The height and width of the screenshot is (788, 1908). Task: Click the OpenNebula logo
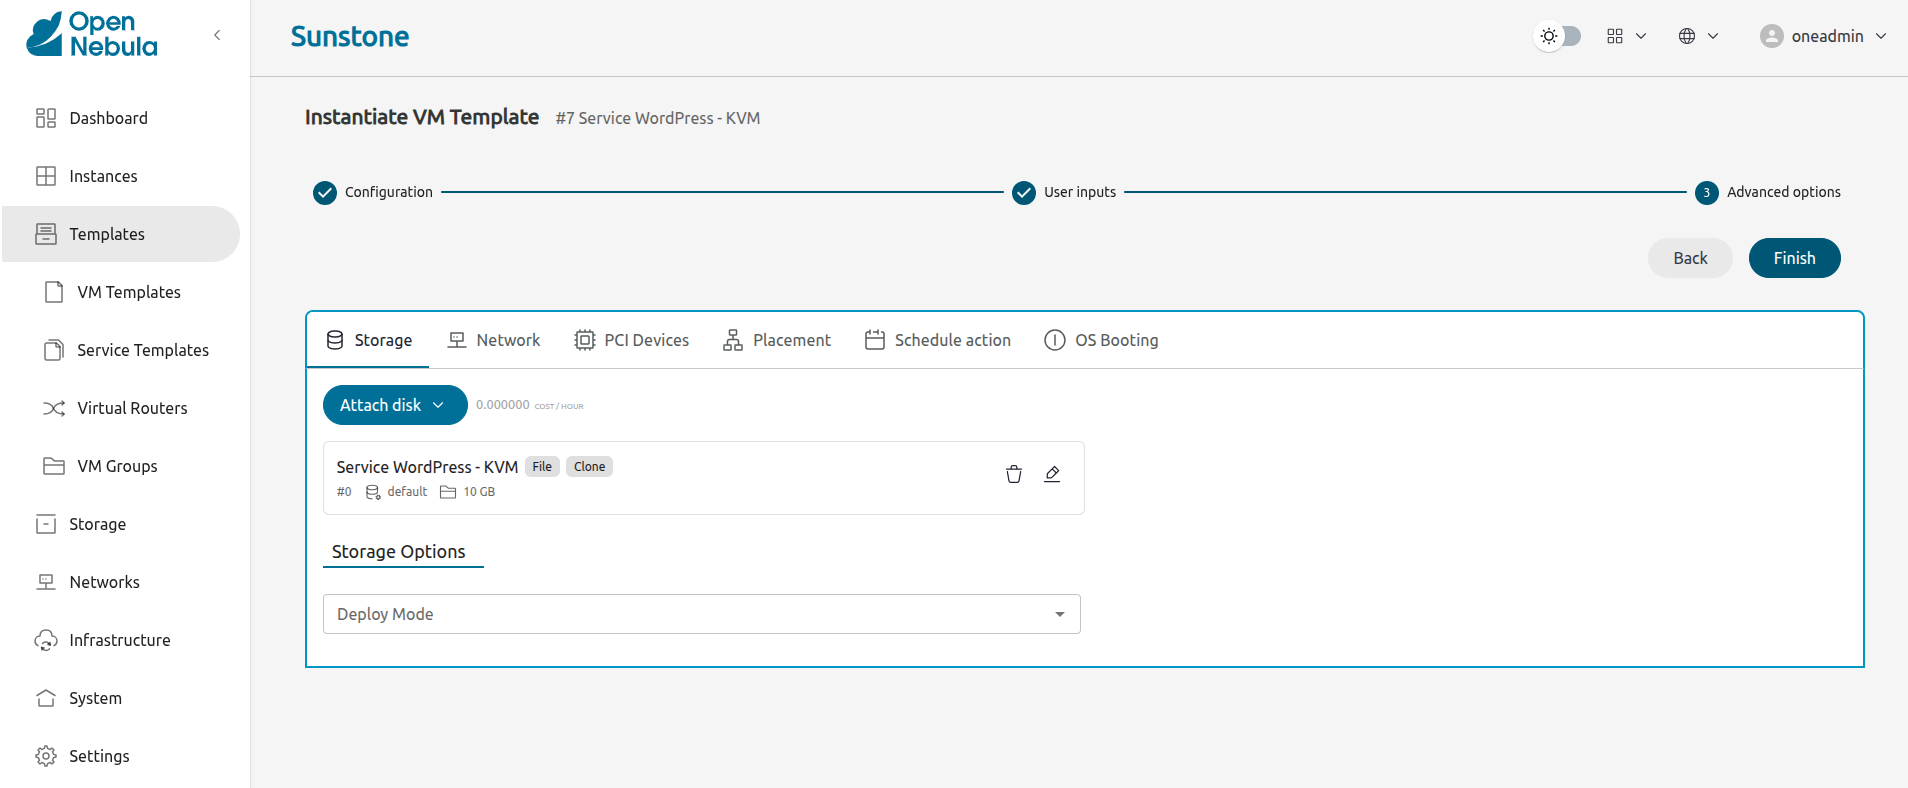[x=92, y=35]
